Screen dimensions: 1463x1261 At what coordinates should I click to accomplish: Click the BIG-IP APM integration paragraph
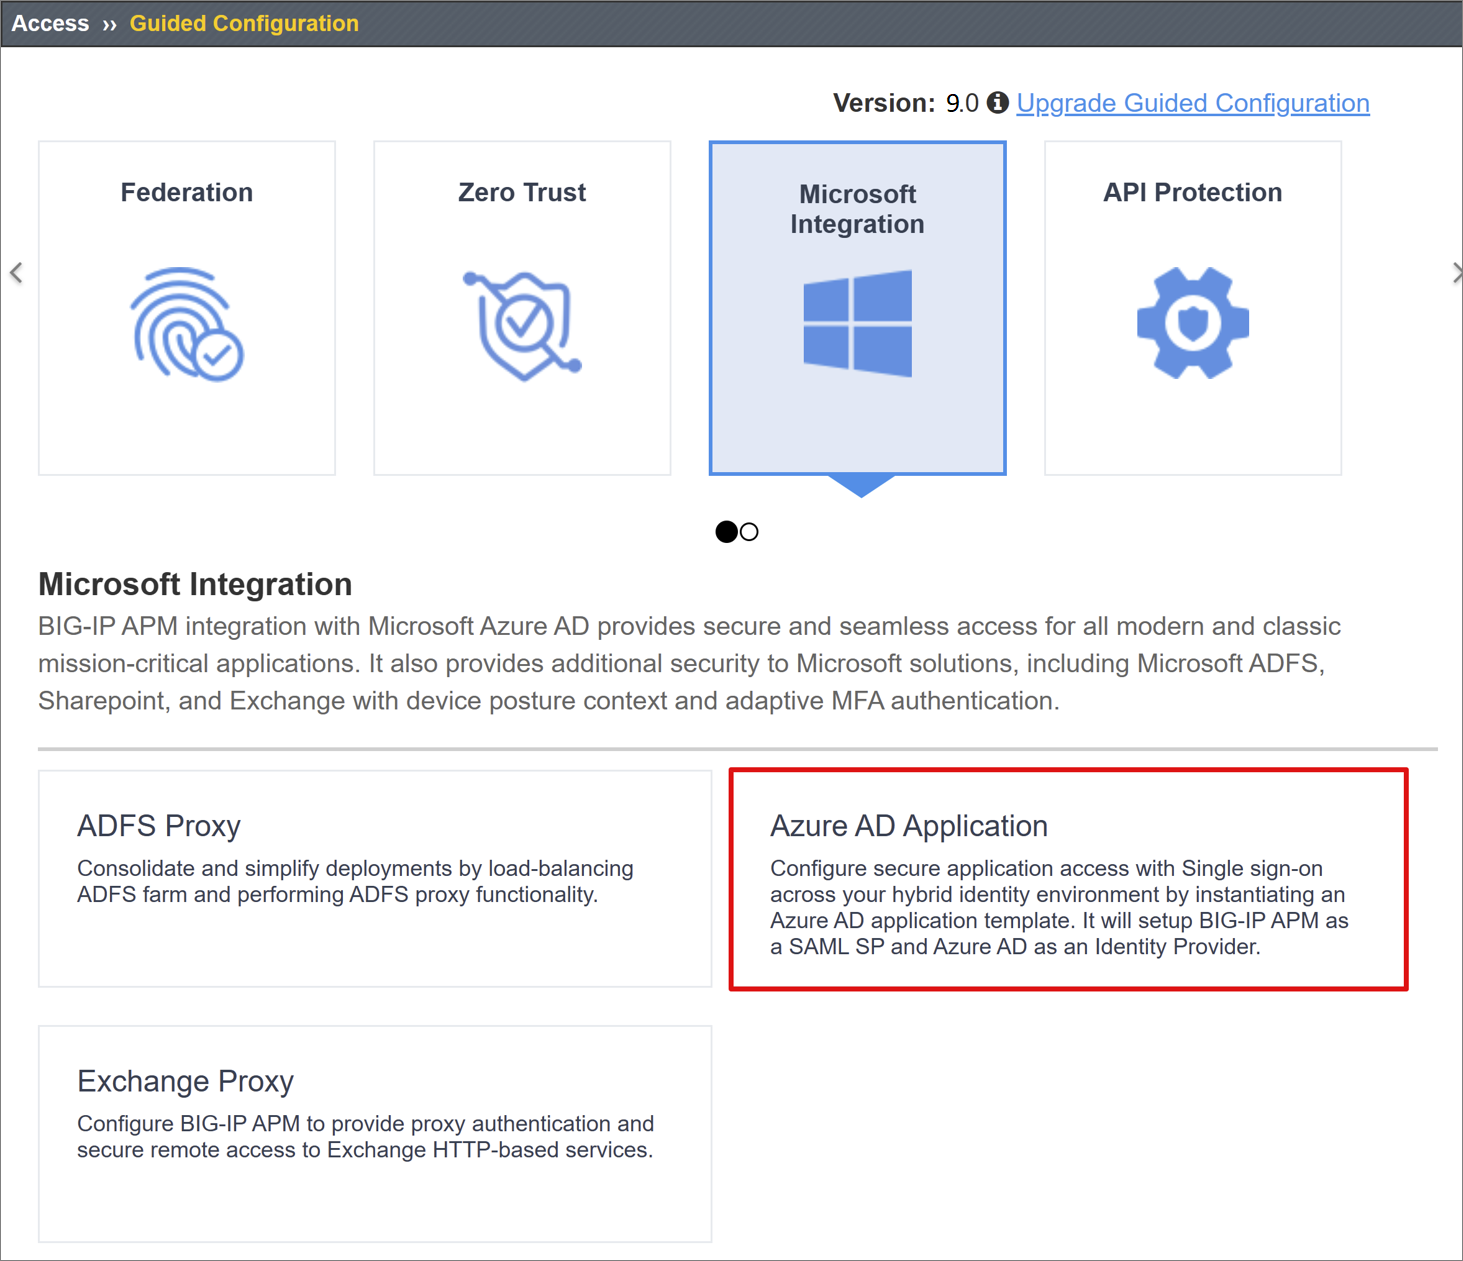pyautogui.click(x=690, y=663)
